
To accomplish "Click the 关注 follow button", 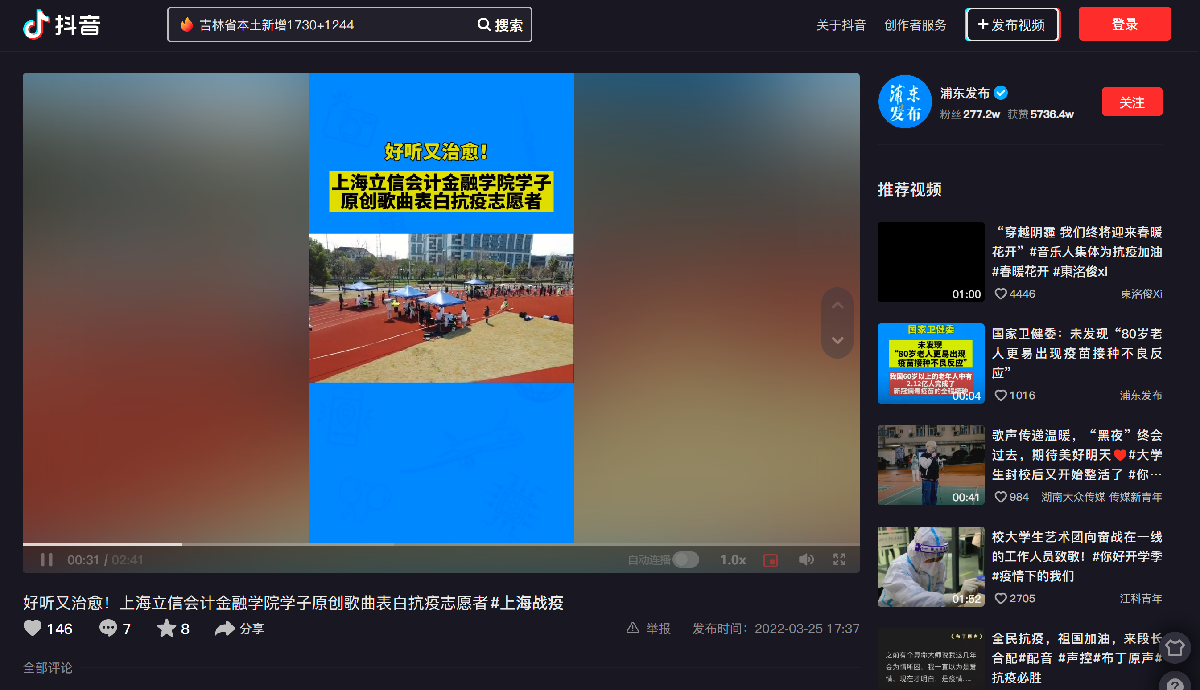I will click(x=1132, y=102).
